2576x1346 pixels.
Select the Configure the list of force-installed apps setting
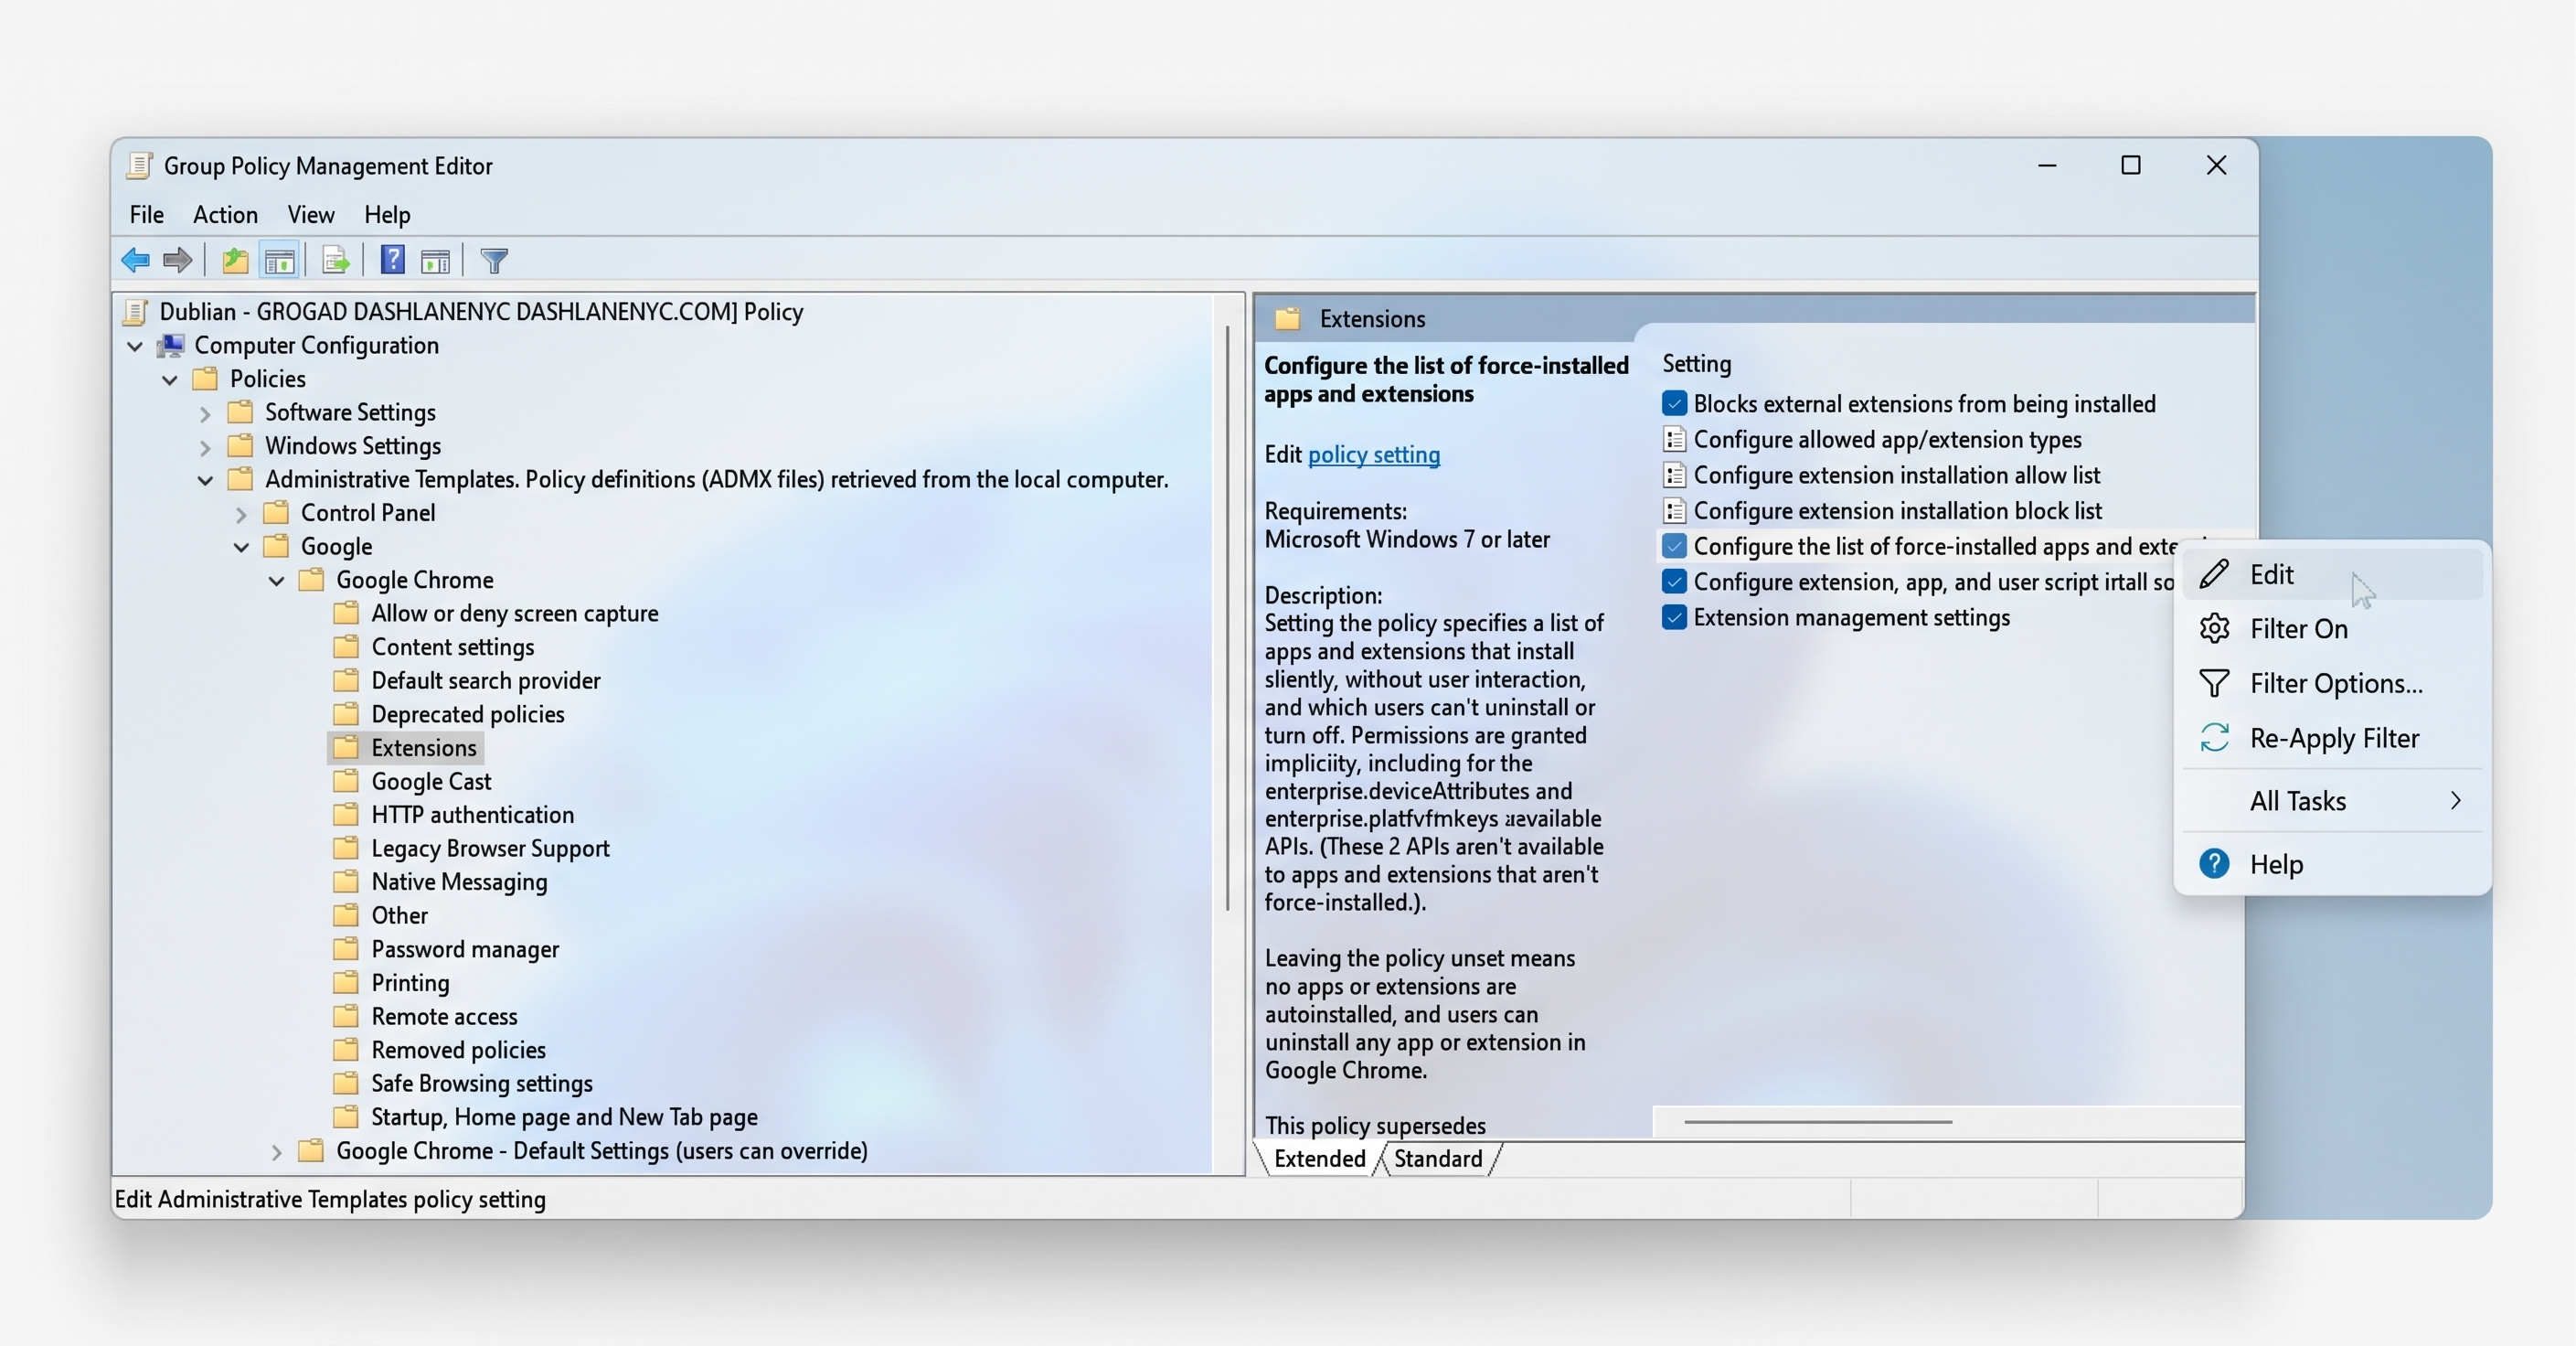pos(1920,546)
